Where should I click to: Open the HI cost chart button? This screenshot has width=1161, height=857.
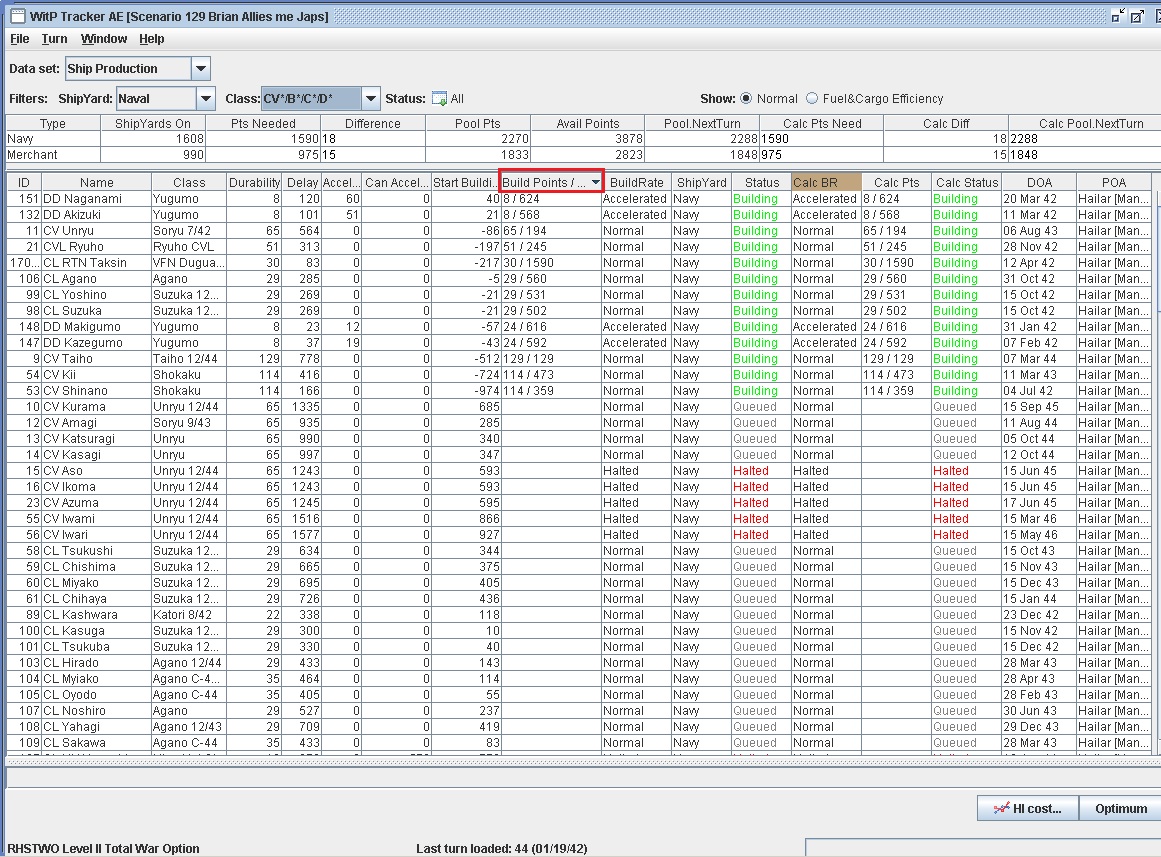(x=1027, y=808)
